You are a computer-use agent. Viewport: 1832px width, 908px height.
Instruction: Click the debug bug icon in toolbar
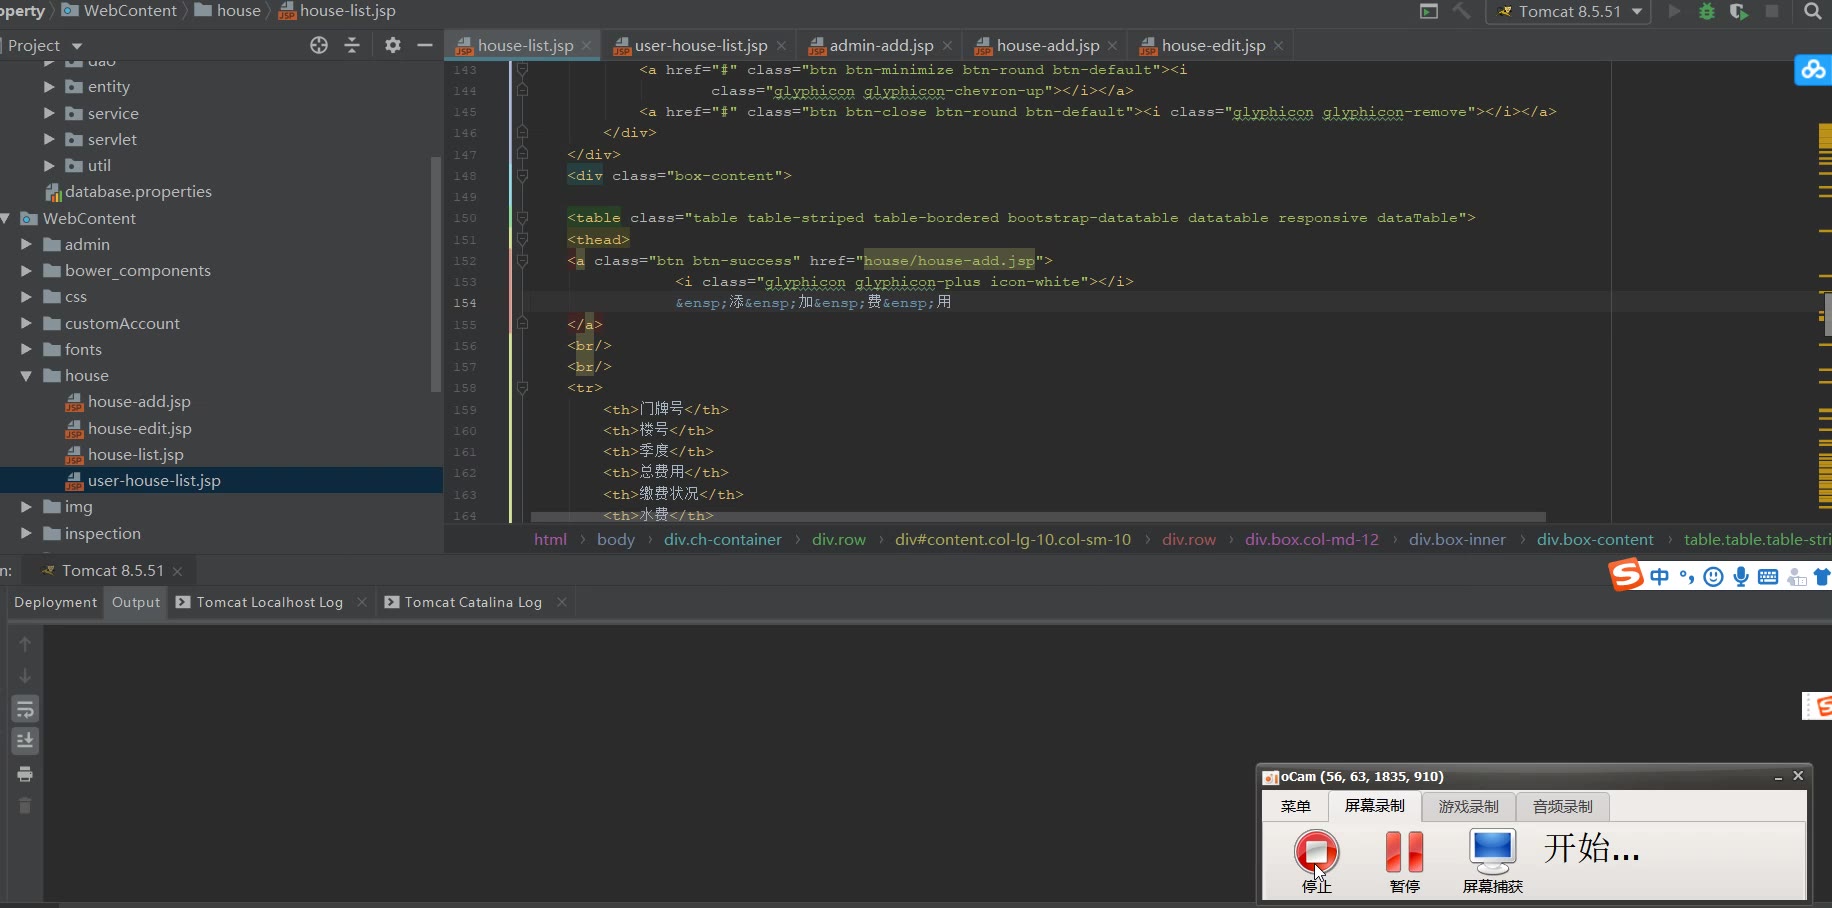click(x=1707, y=12)
